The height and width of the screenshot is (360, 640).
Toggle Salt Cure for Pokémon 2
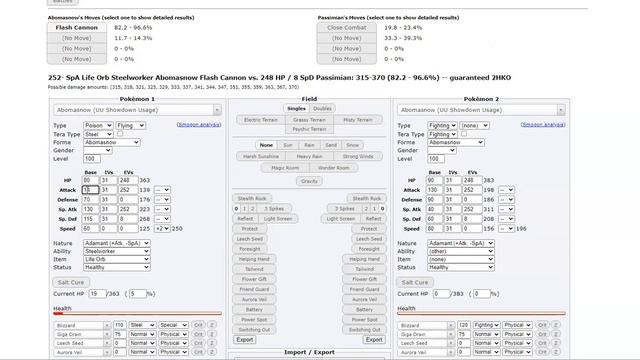click(415, 282)
